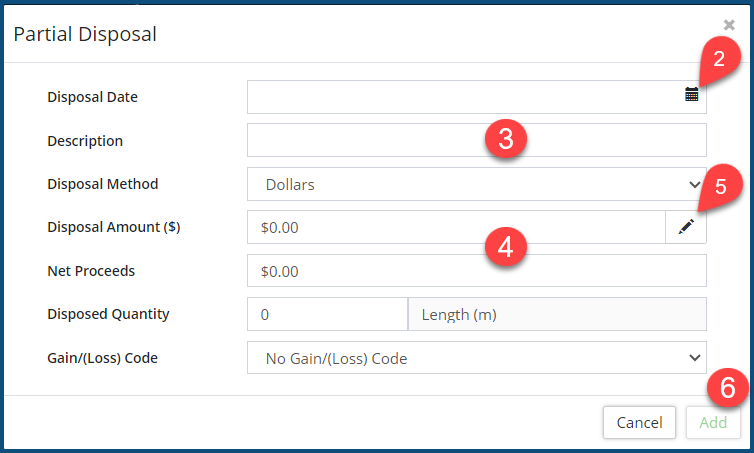
Task: Click the Partial Disposal dialog title
Action: [84, 34]
